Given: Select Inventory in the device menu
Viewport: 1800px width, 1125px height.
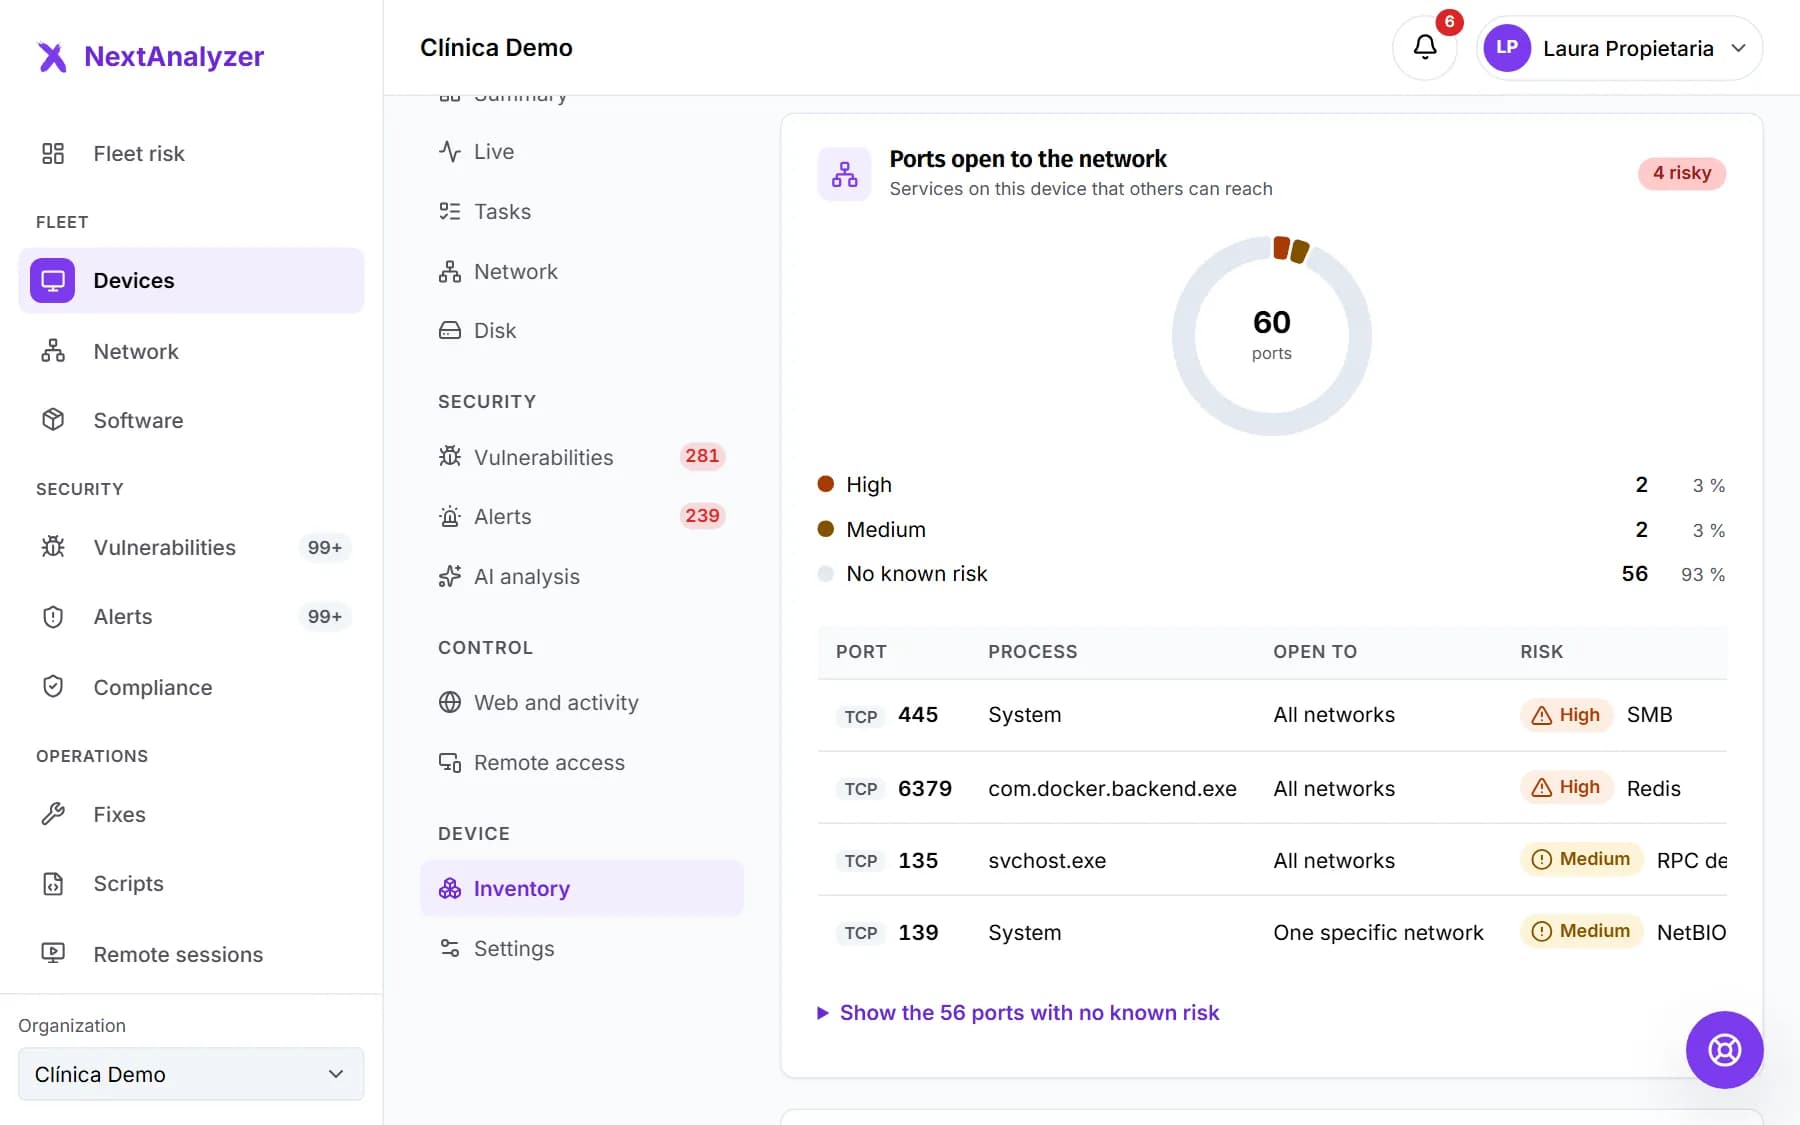Looking at the screenshot, I should [x=581, y=889].
